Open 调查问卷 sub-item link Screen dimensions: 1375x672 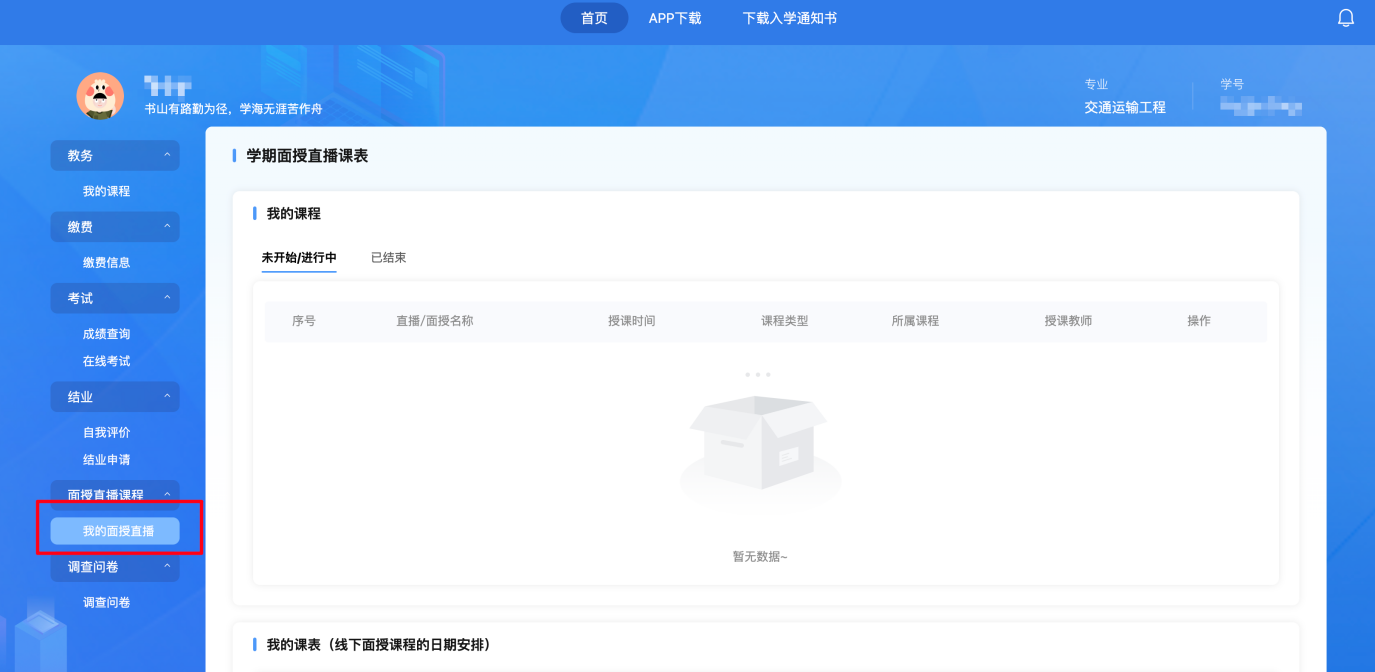(106, 602)
